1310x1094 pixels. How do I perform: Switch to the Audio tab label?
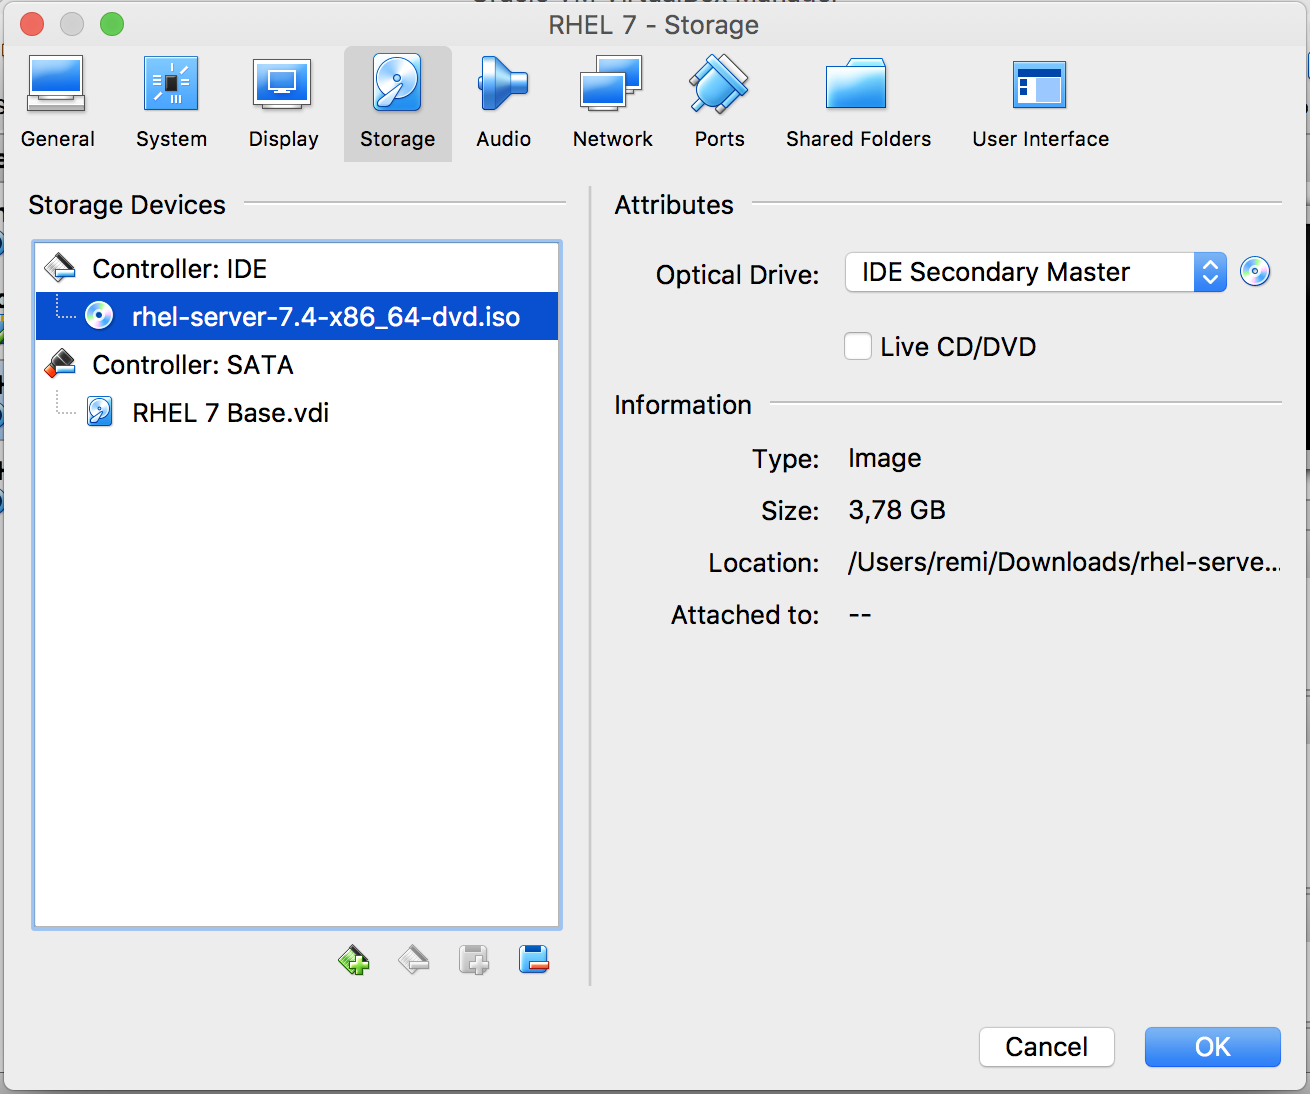(x=504, y=139)
